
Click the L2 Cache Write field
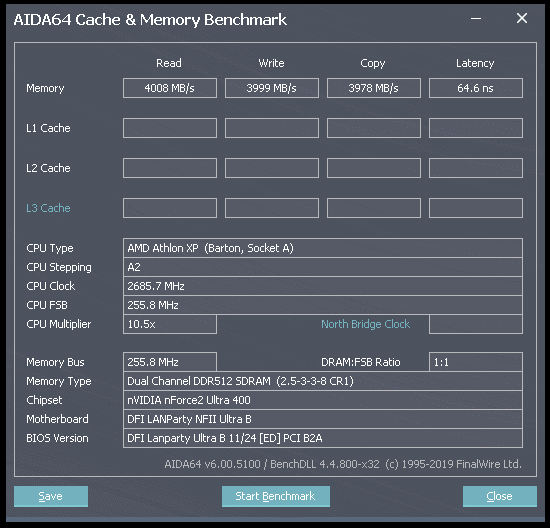coord(272,168)
